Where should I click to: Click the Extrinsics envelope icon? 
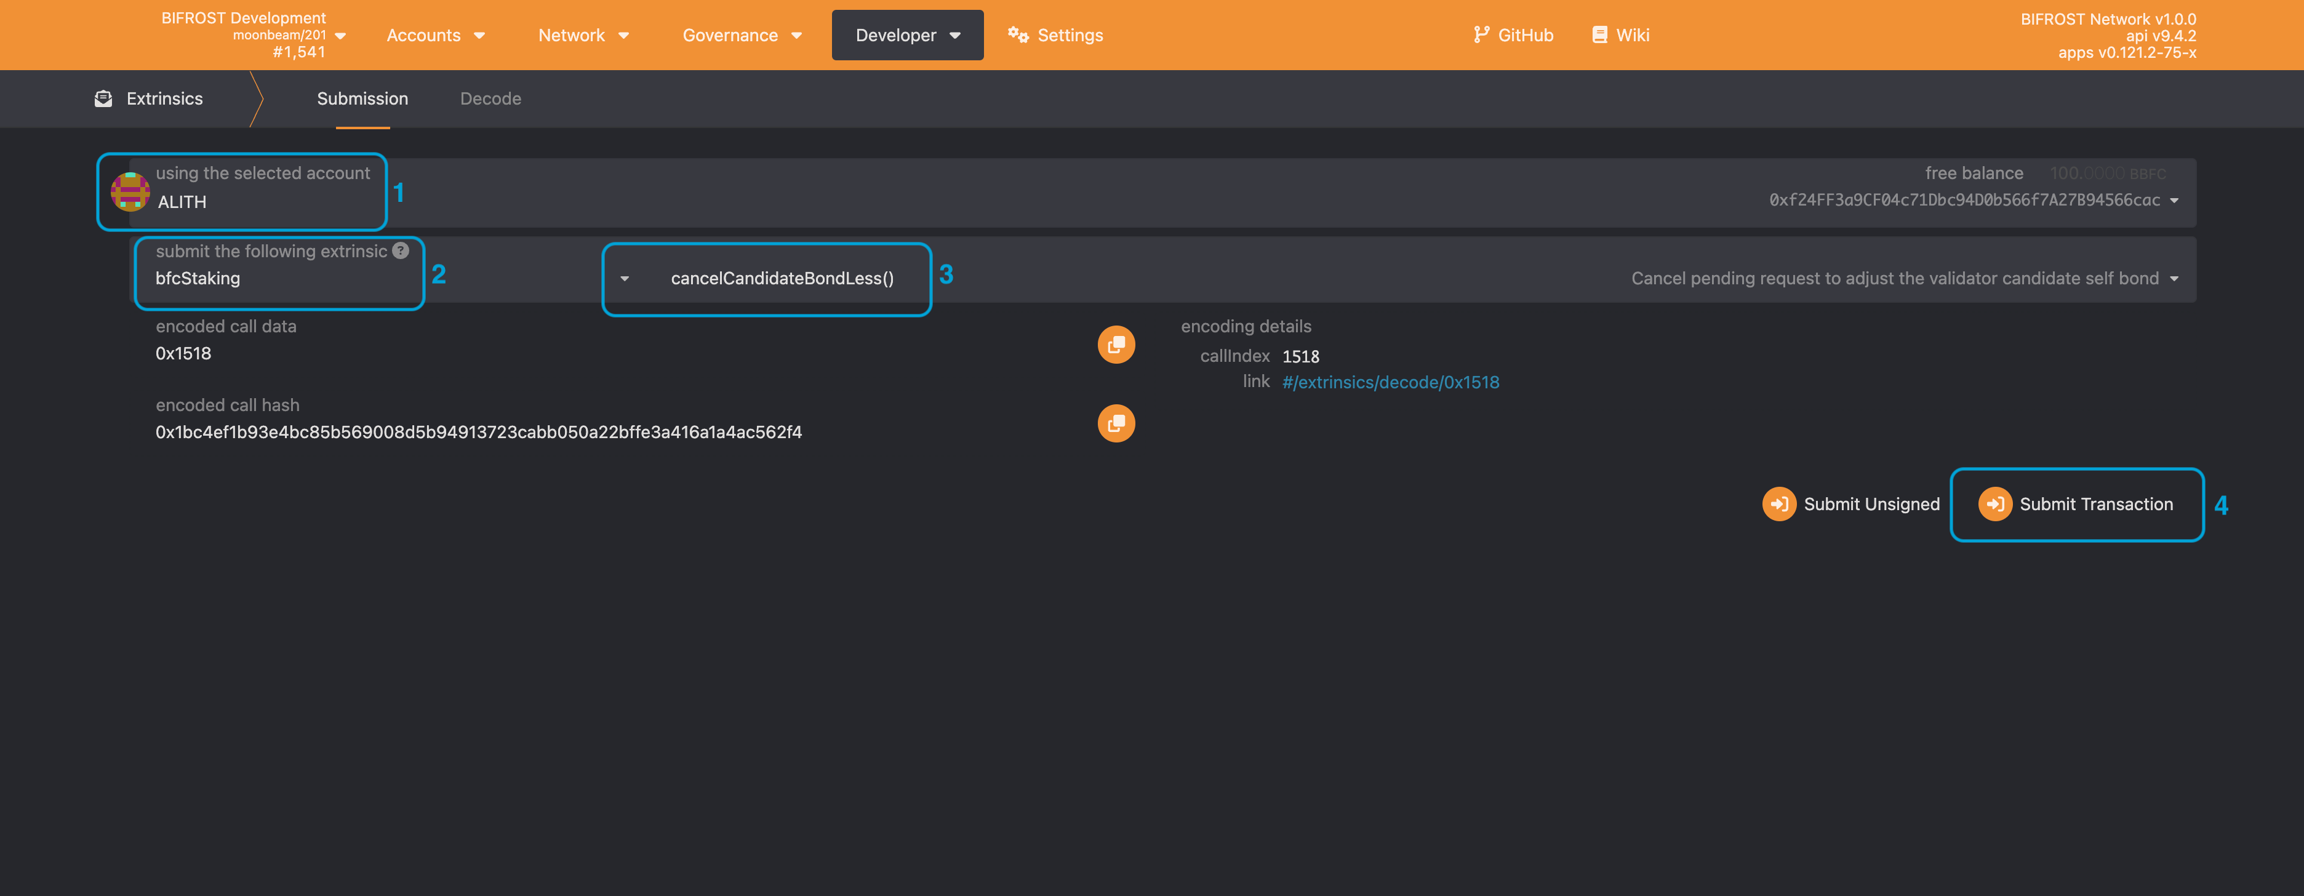pyautogui.click(x=103, y=98)
